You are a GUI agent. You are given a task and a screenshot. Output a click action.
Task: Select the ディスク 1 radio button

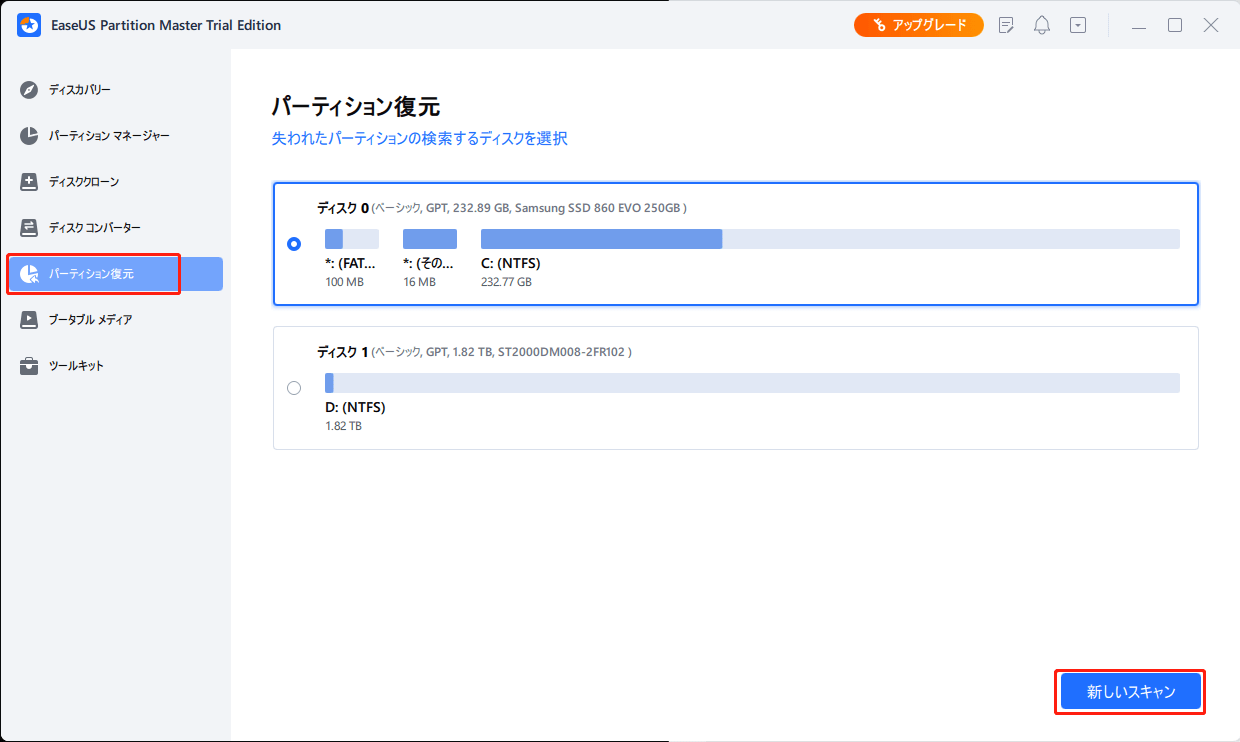[x=293, y=387]
